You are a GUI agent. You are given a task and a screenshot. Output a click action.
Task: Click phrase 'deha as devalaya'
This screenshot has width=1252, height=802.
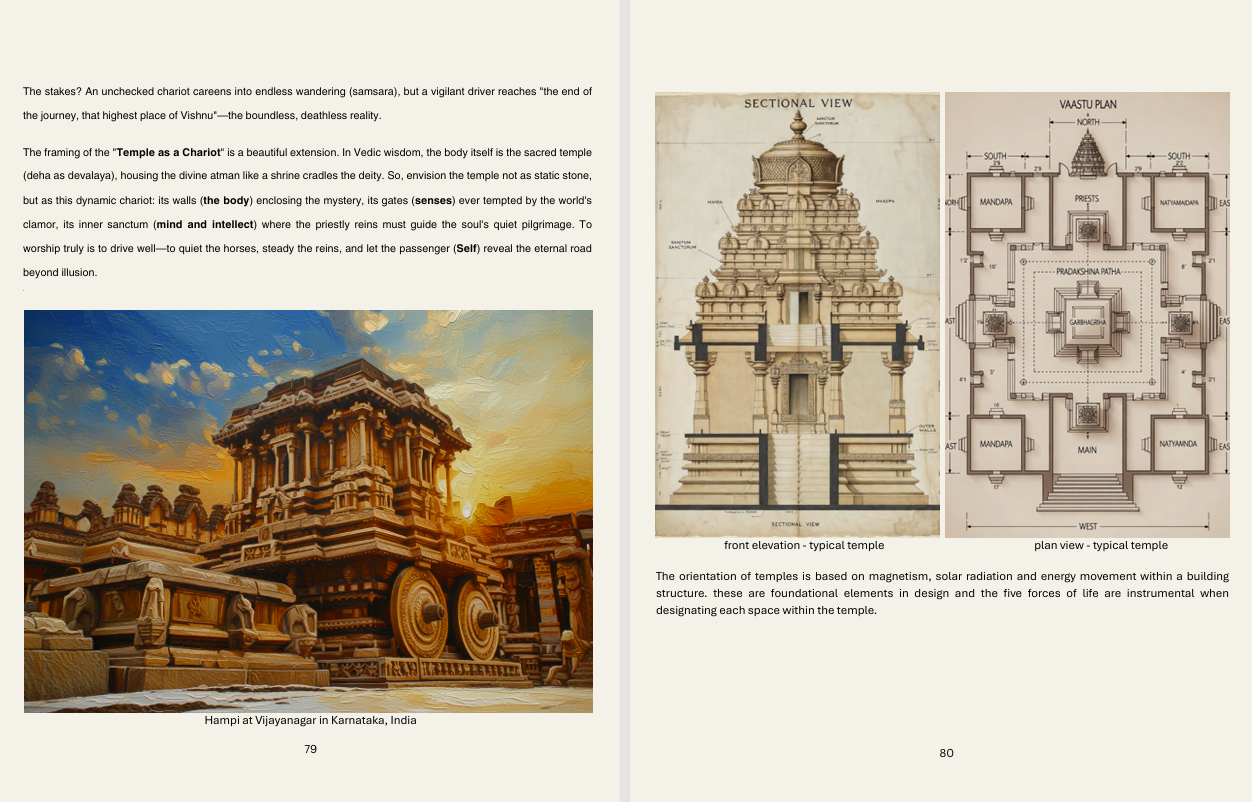[x=66, y=177]
